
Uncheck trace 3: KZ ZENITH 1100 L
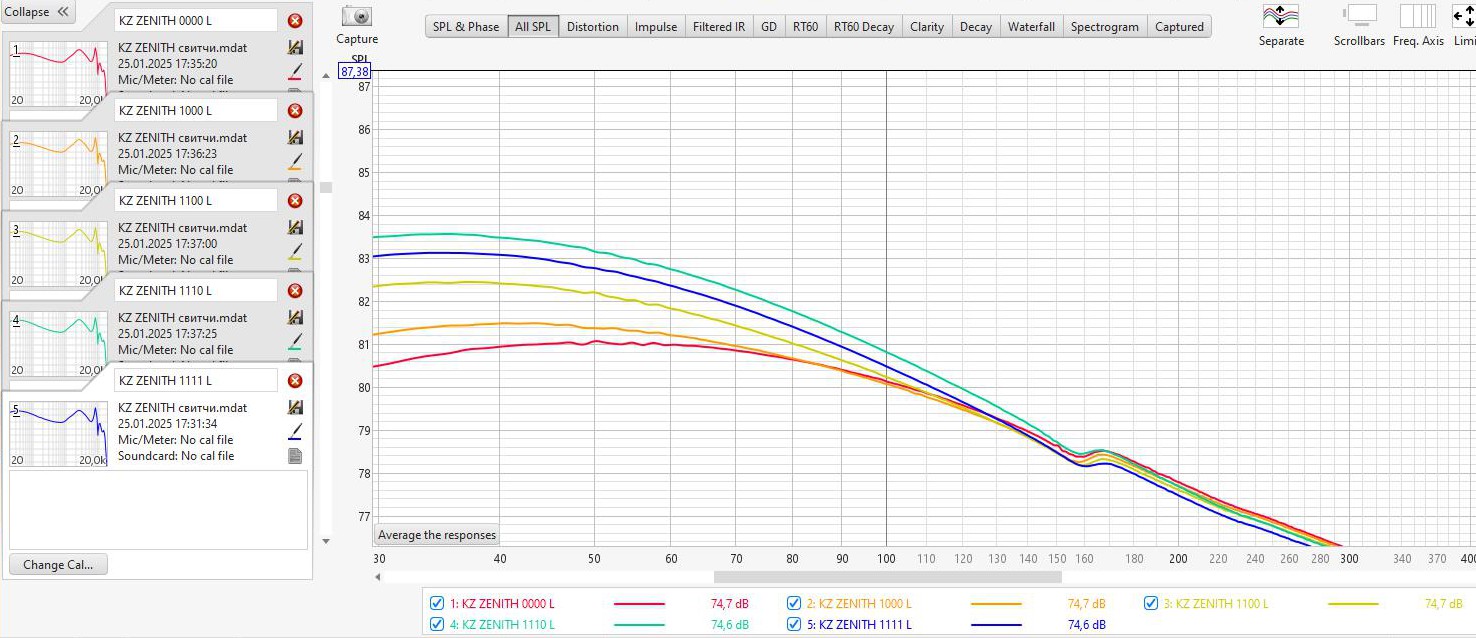[x=1152, y=603]
